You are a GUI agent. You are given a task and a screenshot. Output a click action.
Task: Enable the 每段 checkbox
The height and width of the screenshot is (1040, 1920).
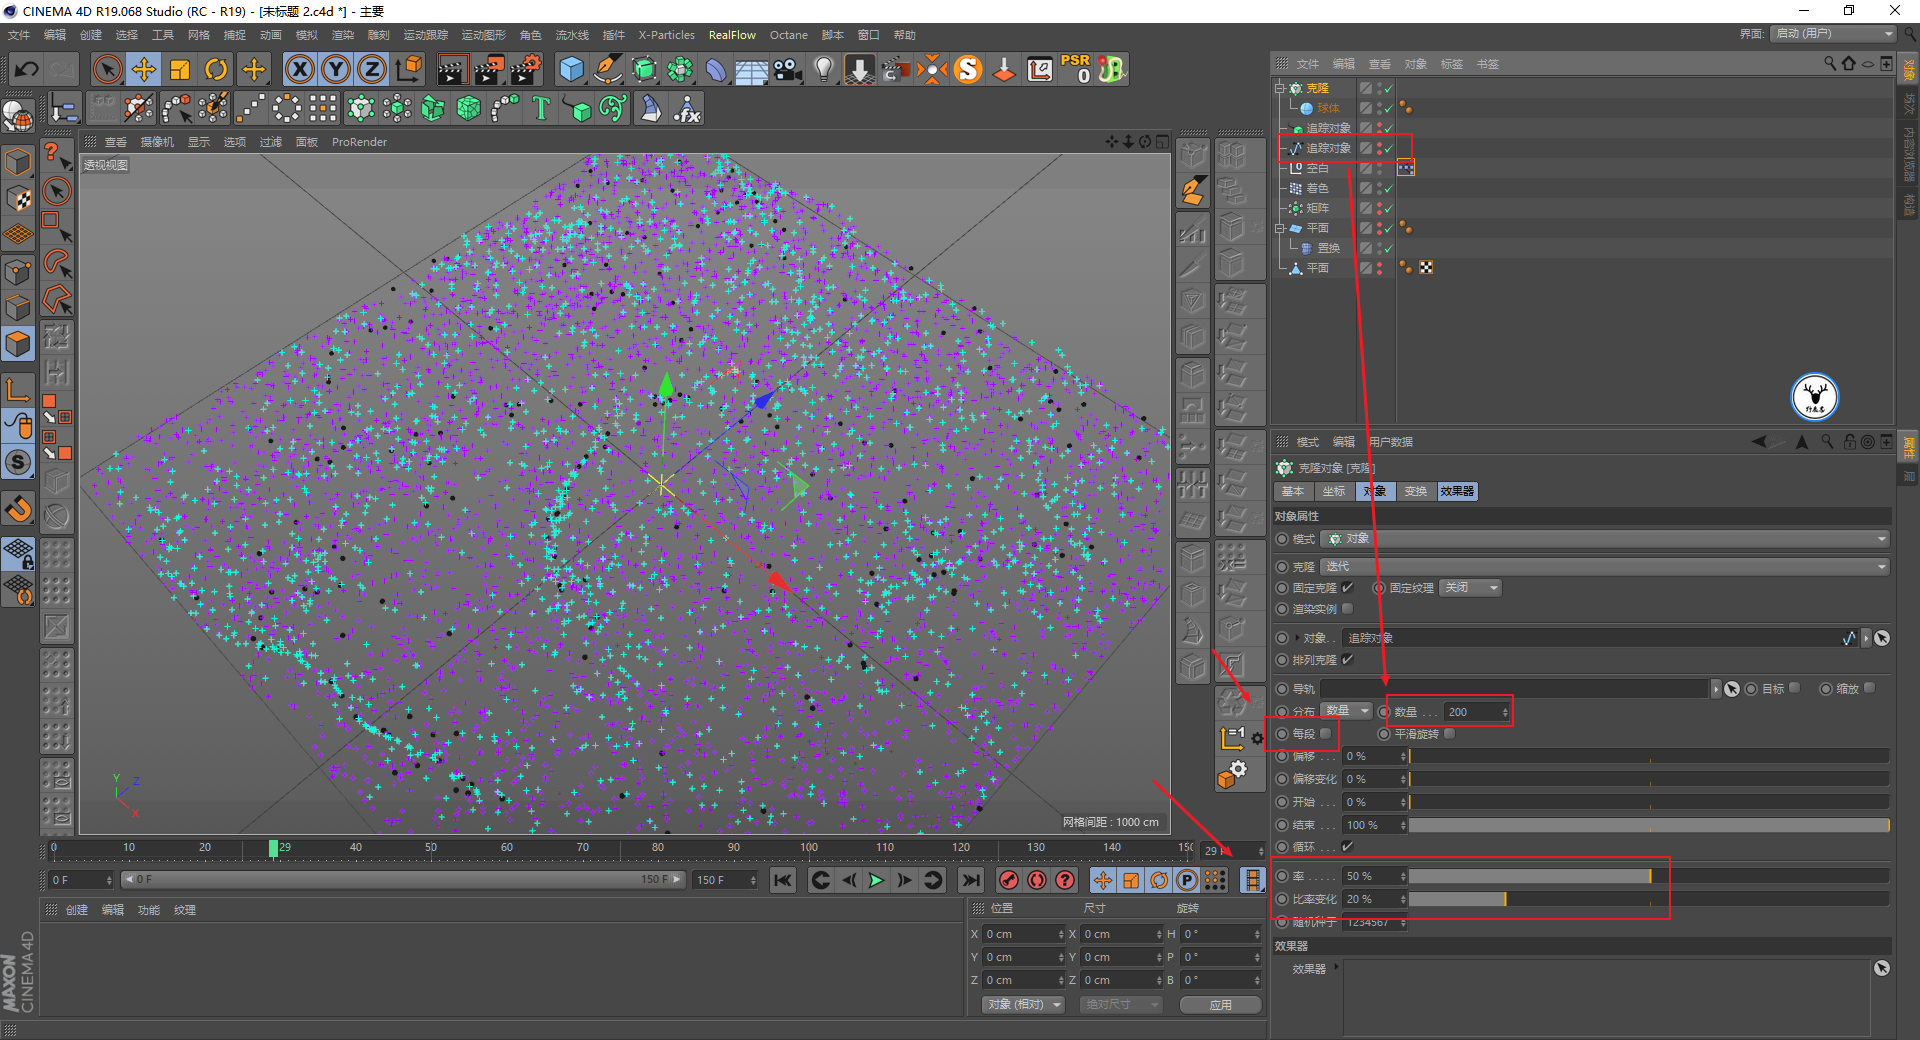pyautogui.click(x=1326, y=734)
